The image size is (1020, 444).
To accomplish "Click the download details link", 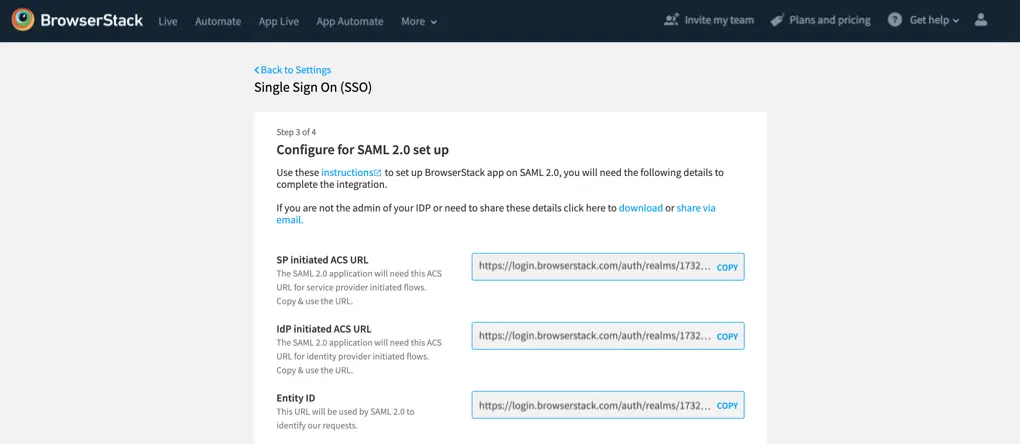I will point(641,208).
